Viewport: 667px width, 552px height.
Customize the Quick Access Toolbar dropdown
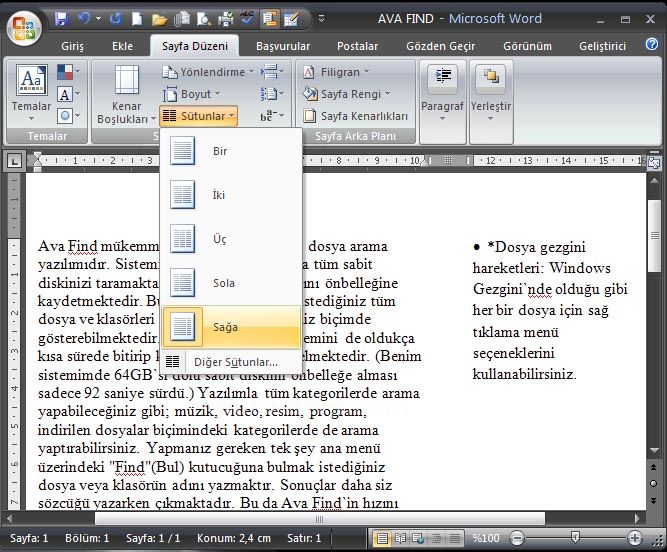pos(322,19)
